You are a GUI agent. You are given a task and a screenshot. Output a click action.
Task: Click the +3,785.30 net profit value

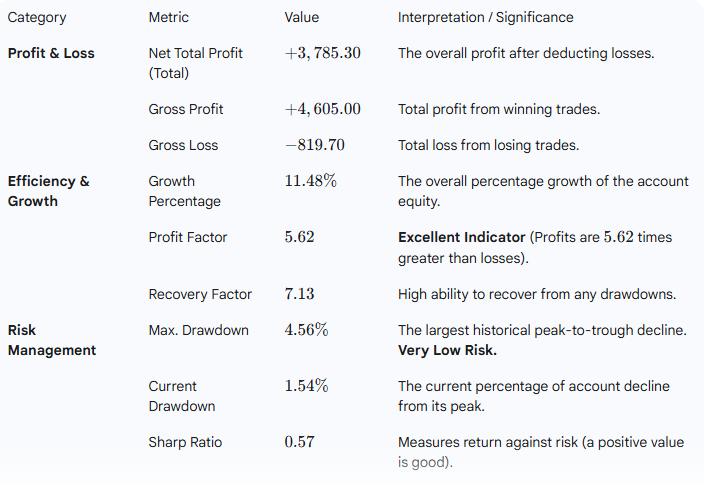click(x=322, y=53)
